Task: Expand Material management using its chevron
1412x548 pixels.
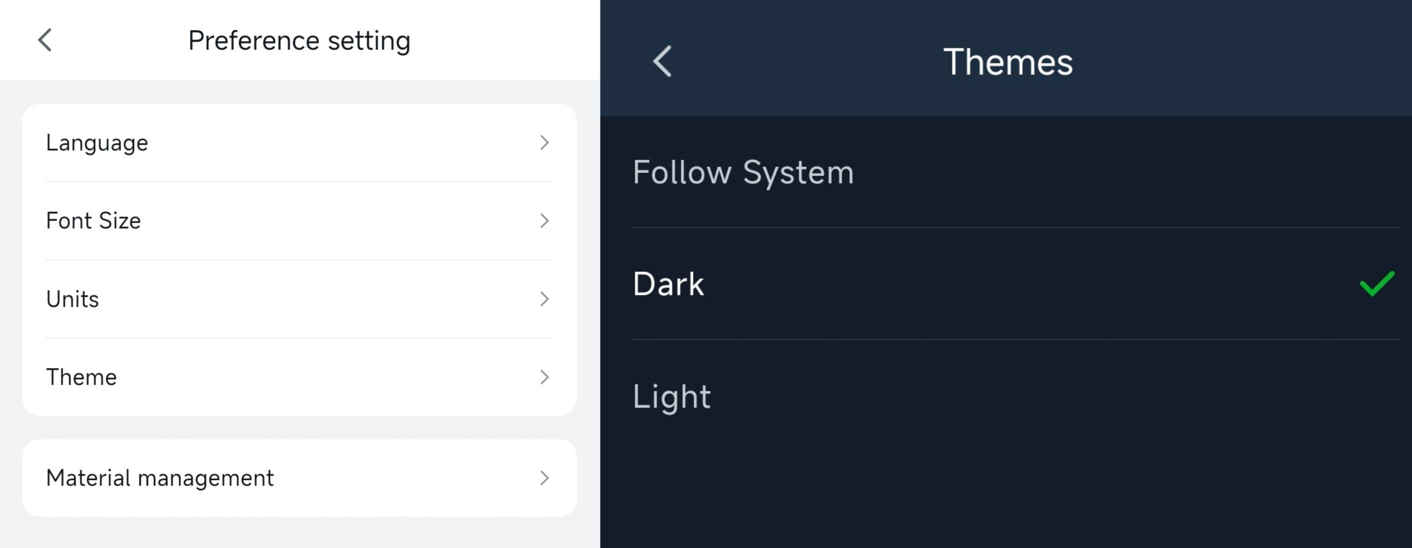Action: (x=544, y=478)
